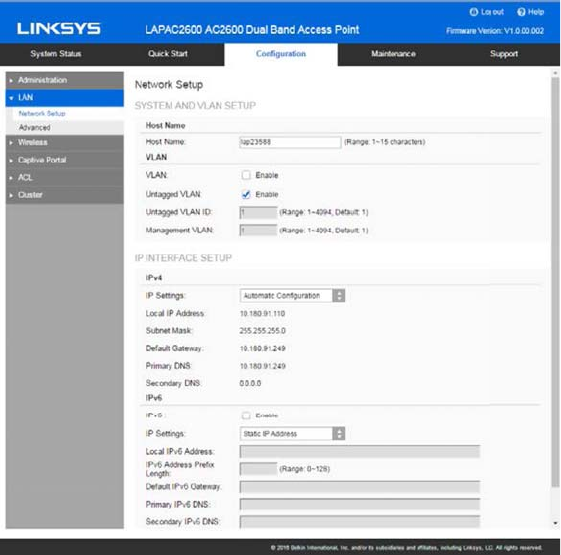Expand the Wireless arrow icon

click(11, 143)
